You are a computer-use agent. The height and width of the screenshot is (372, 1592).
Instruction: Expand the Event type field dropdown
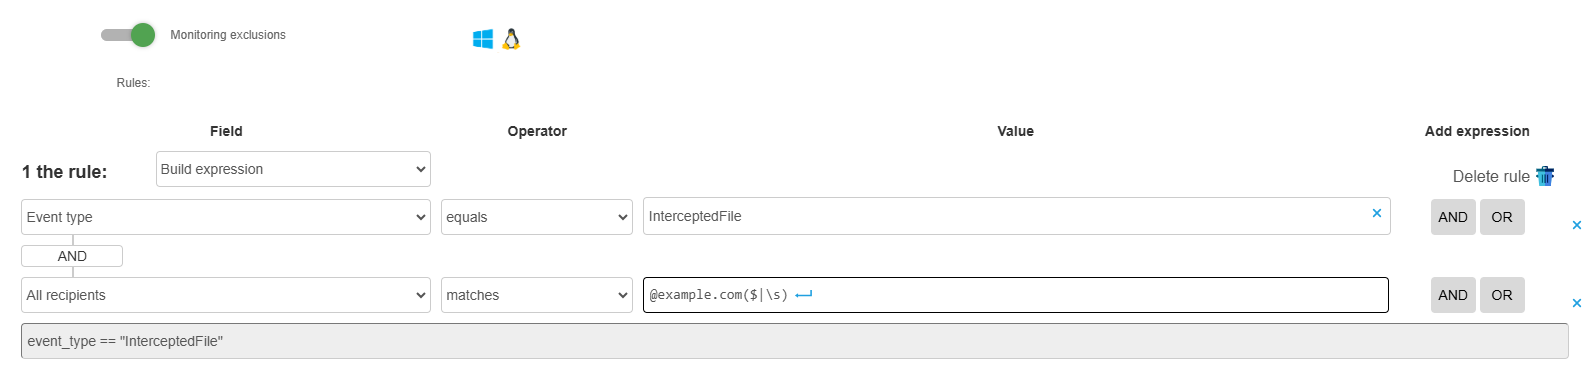click(226, 217)
